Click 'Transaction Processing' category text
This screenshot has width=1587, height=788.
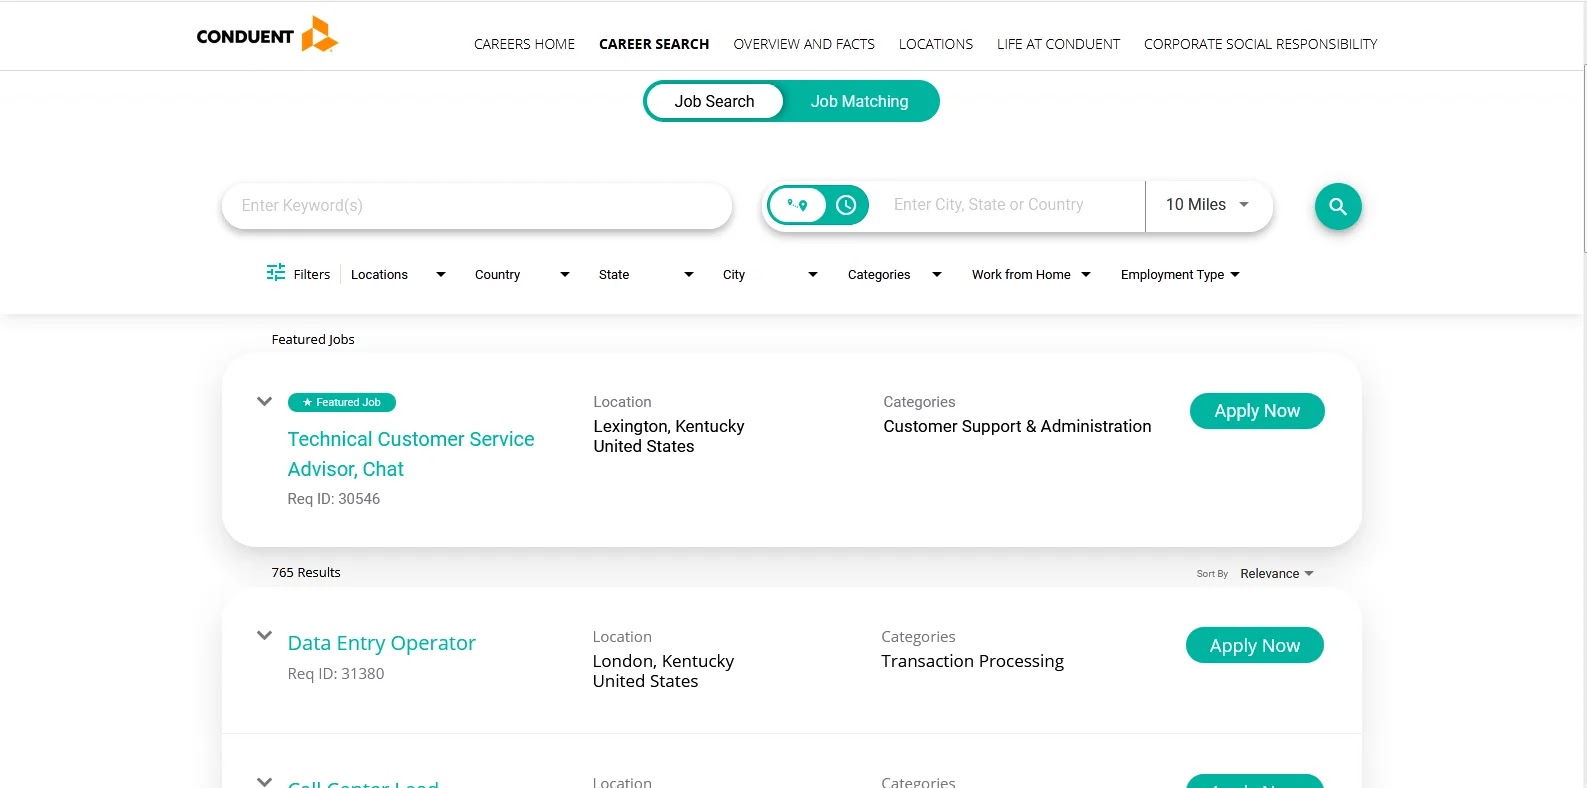tap(972, 661)
